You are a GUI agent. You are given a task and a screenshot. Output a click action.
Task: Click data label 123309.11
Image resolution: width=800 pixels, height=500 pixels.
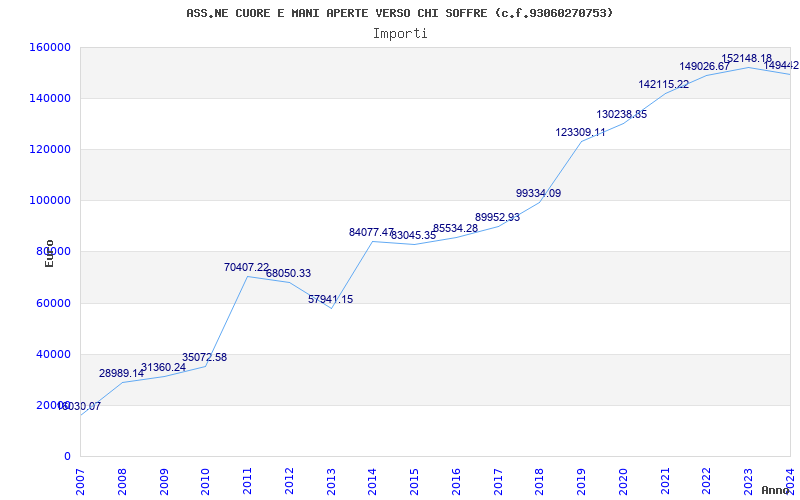581,133
